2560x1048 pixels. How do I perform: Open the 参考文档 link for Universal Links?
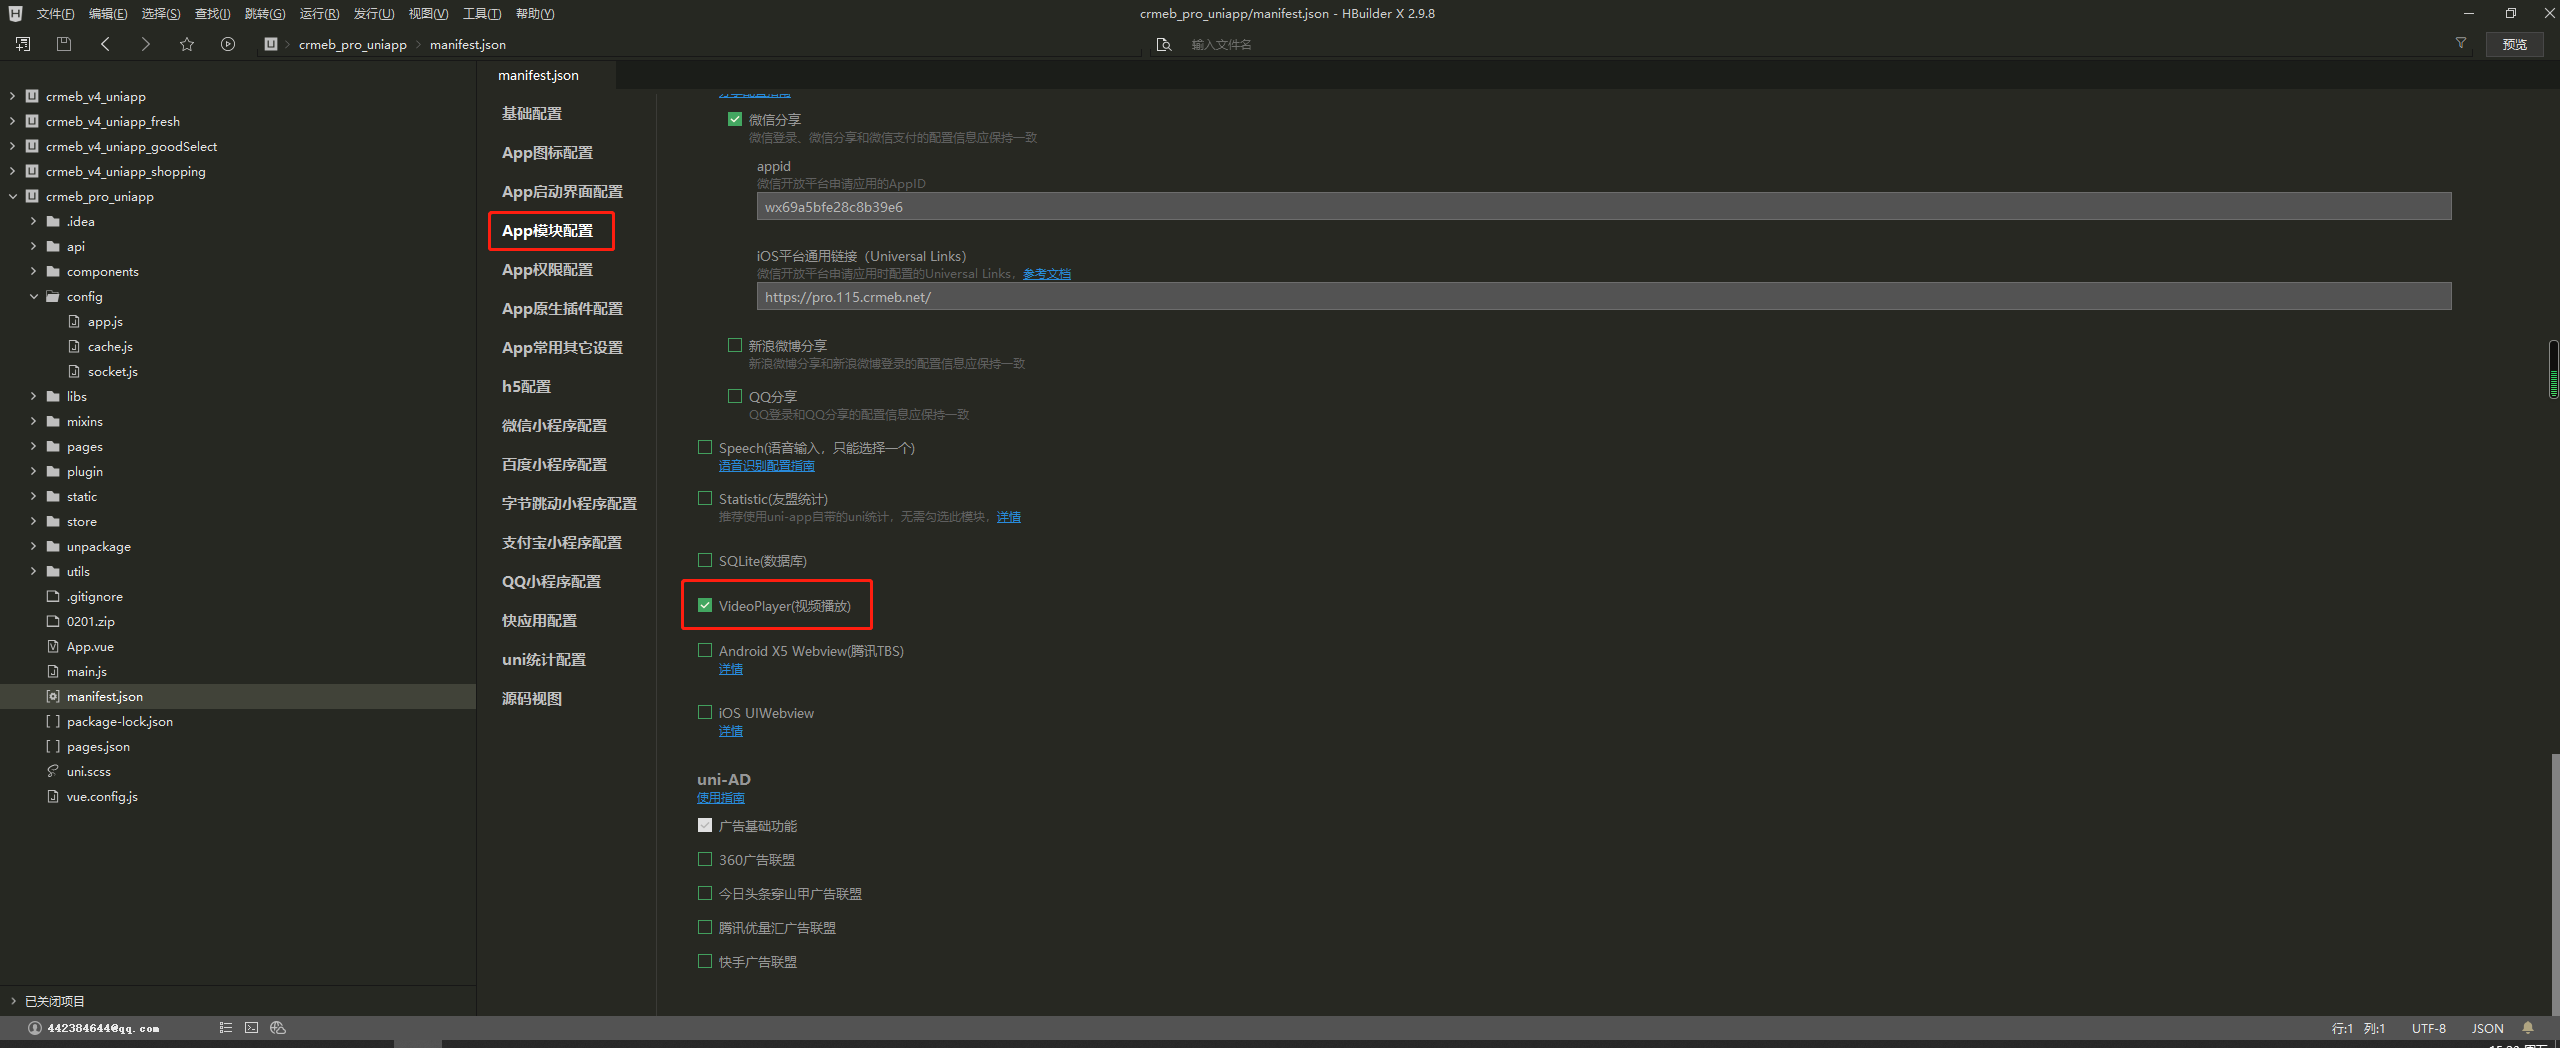(1046, 274)
